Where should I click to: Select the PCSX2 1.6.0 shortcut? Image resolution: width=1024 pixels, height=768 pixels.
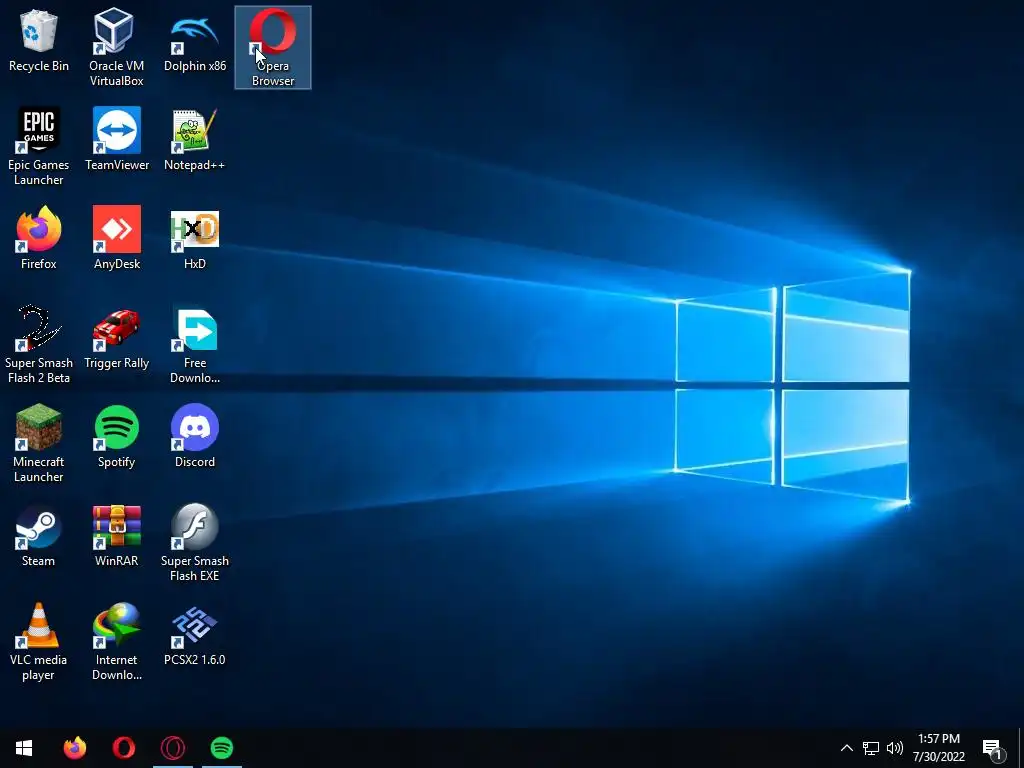195,635
